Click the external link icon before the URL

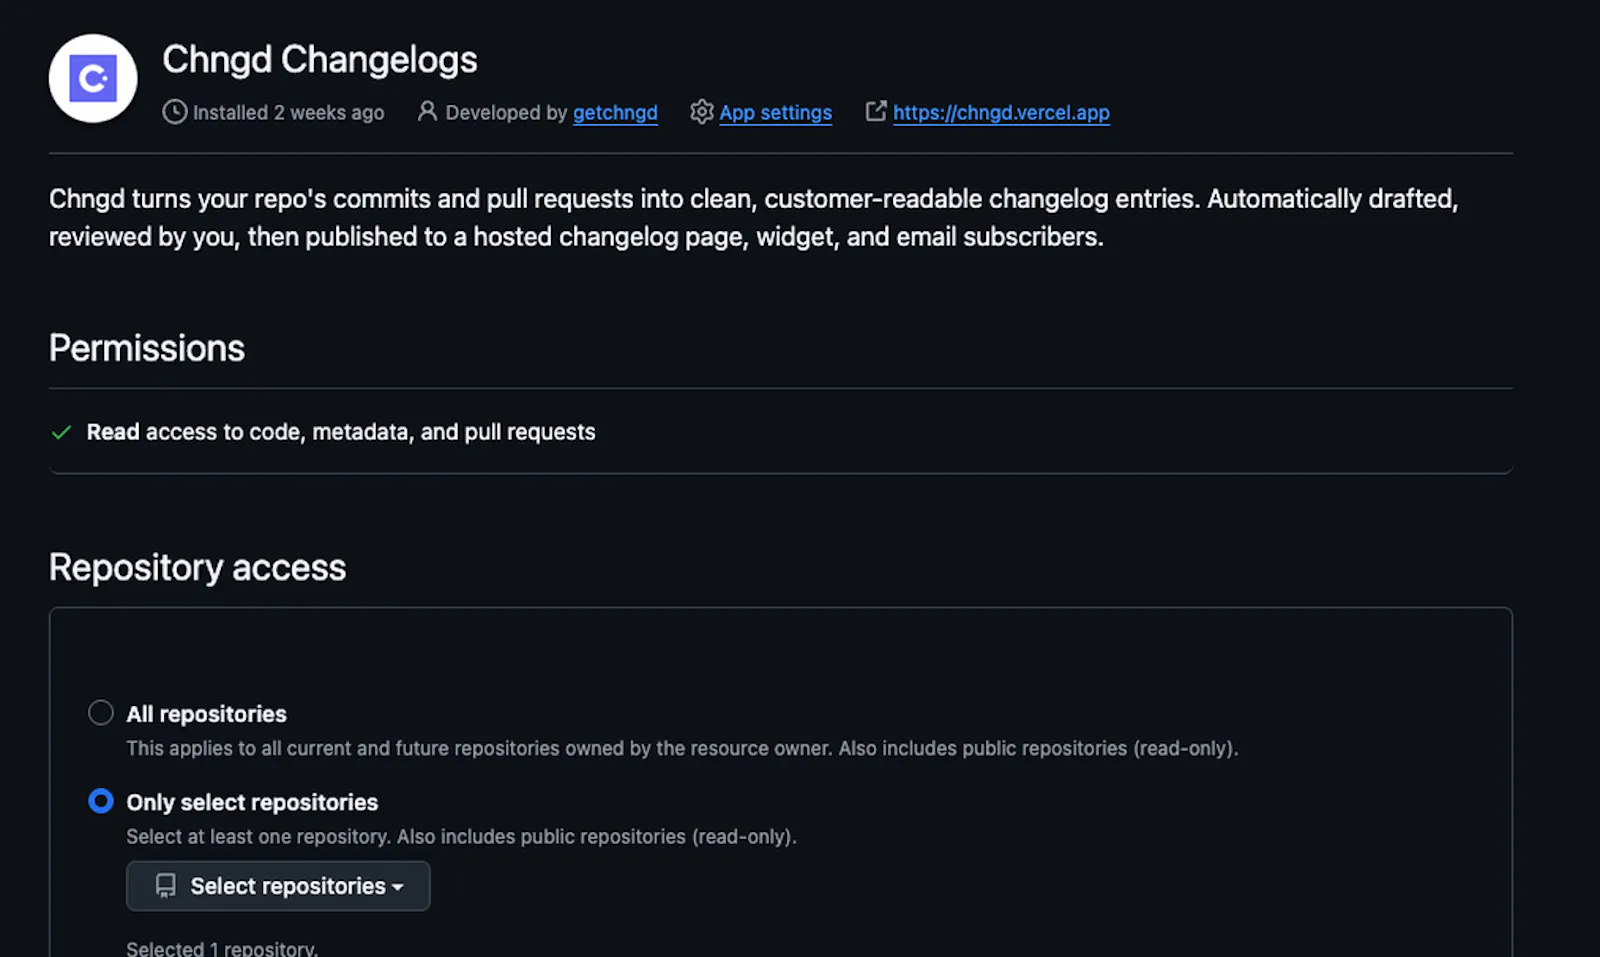coord(876,111)
